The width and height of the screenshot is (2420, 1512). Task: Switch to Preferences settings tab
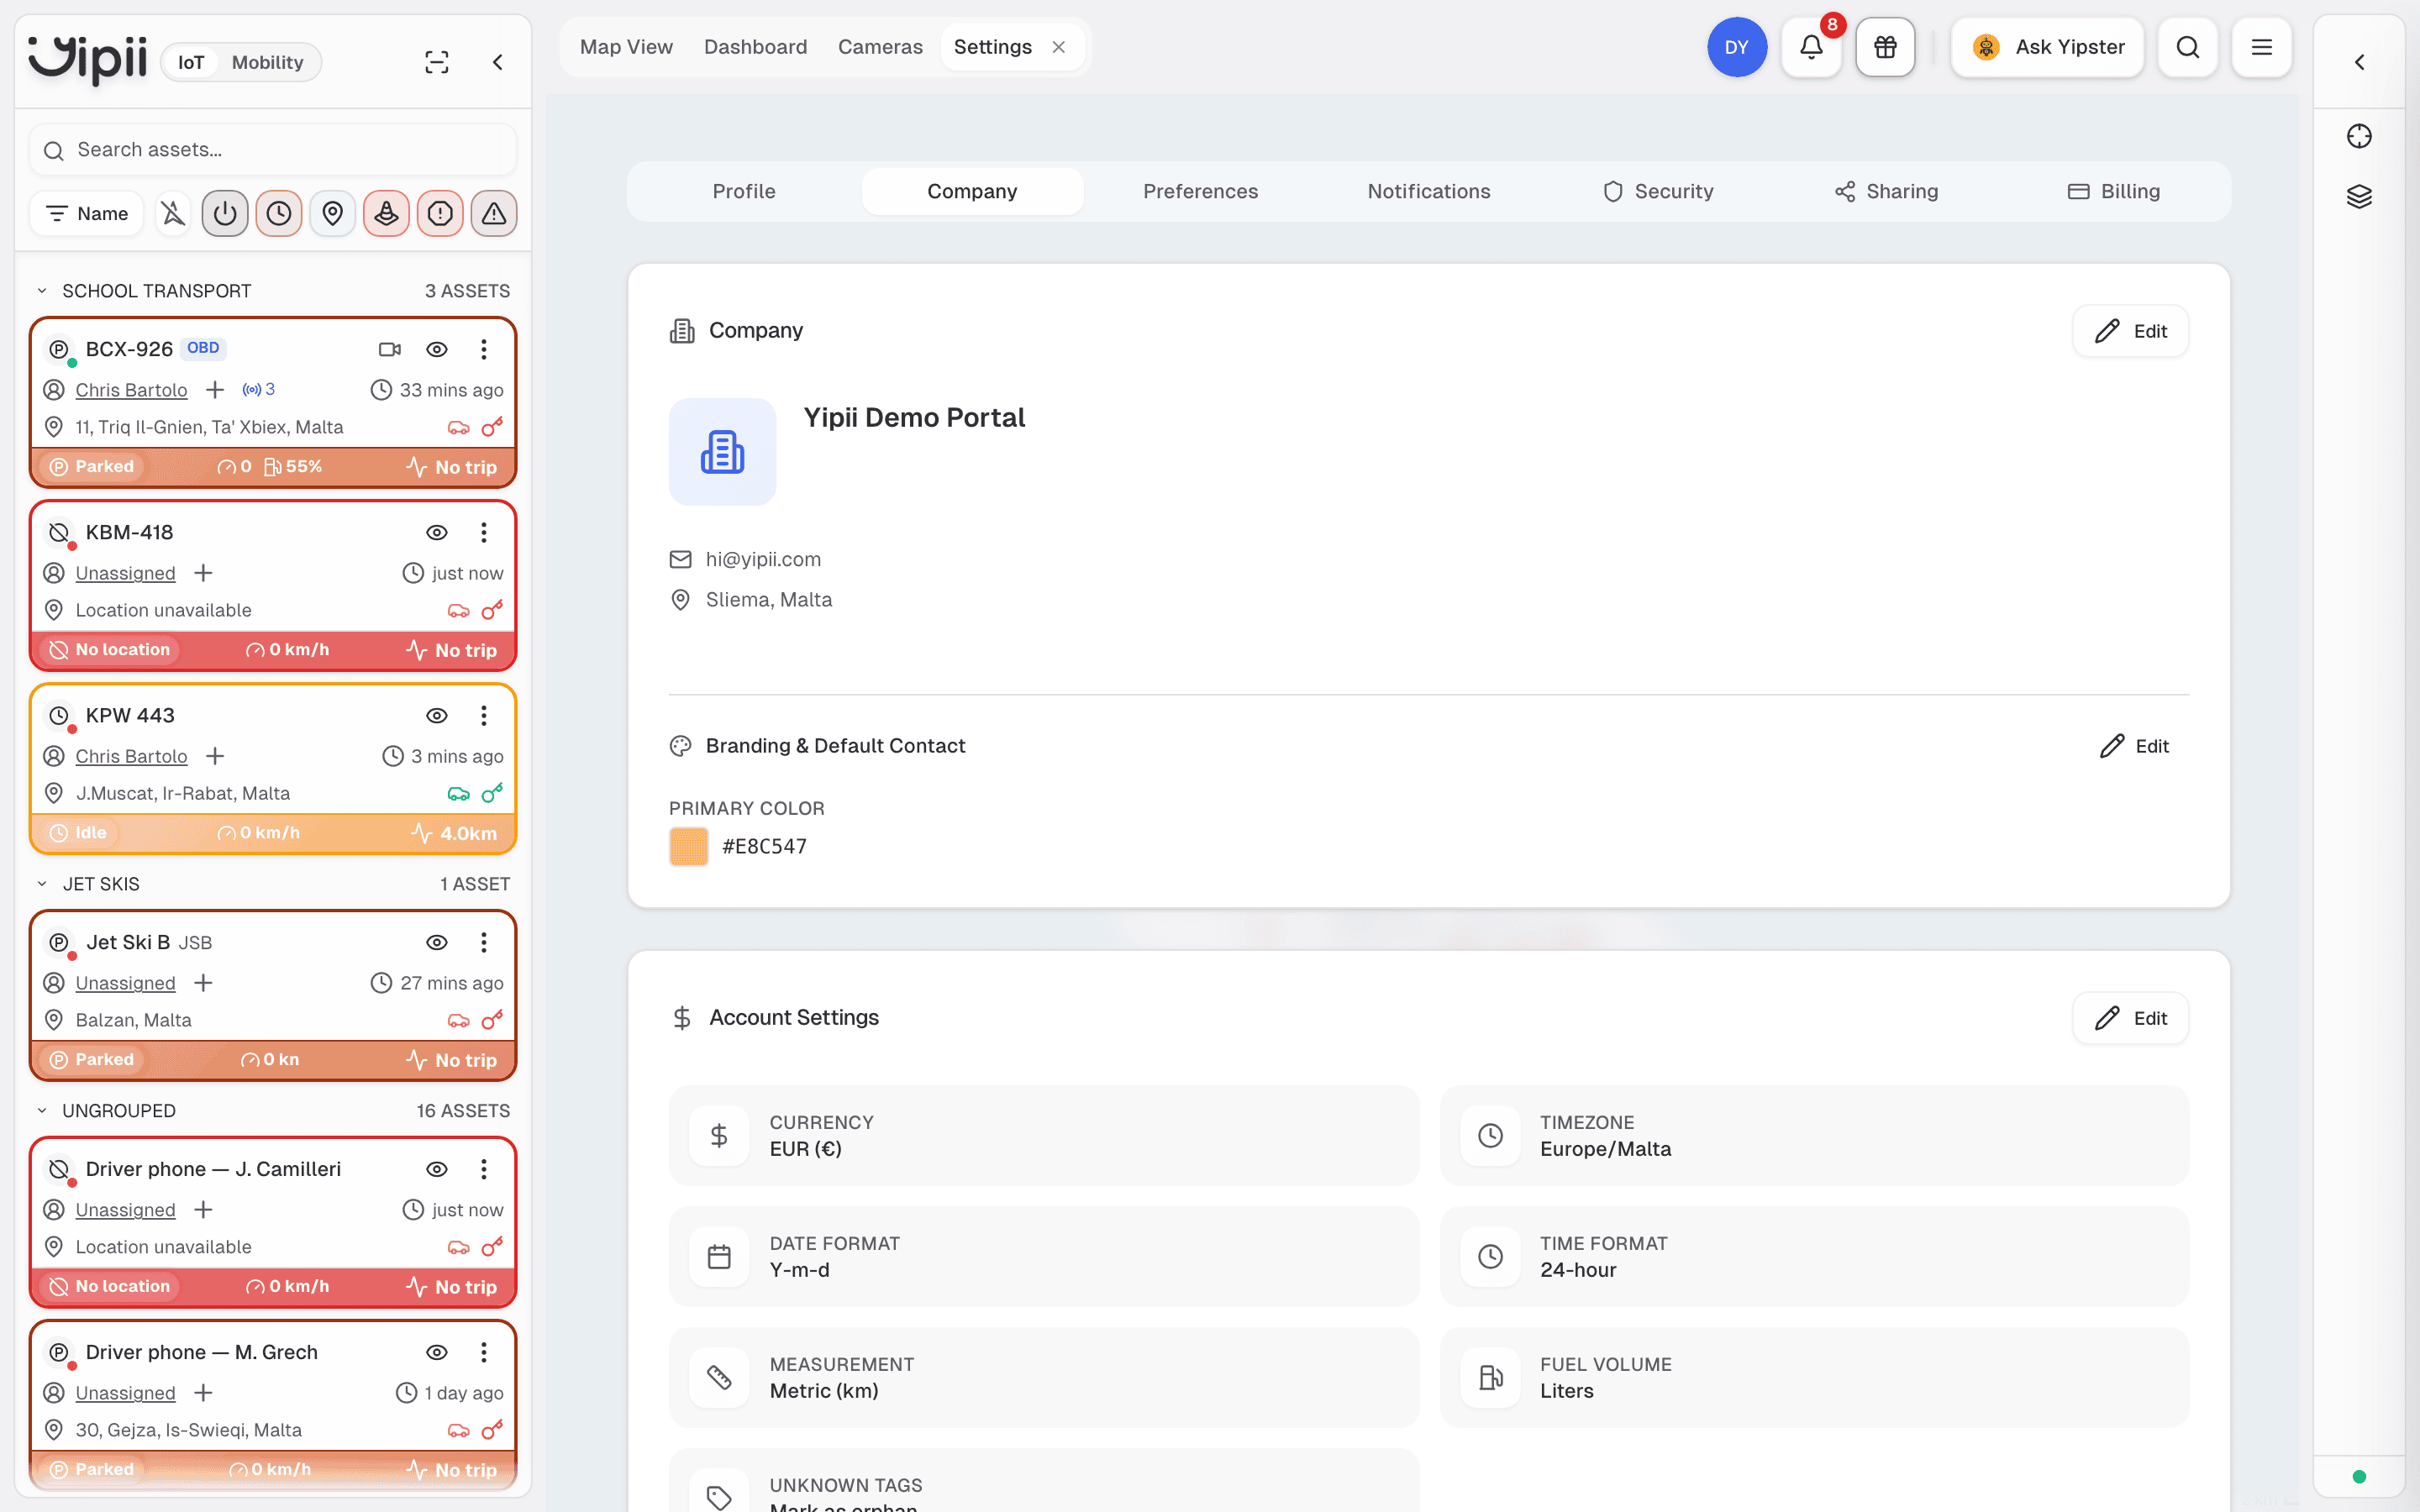[1200, 191]
